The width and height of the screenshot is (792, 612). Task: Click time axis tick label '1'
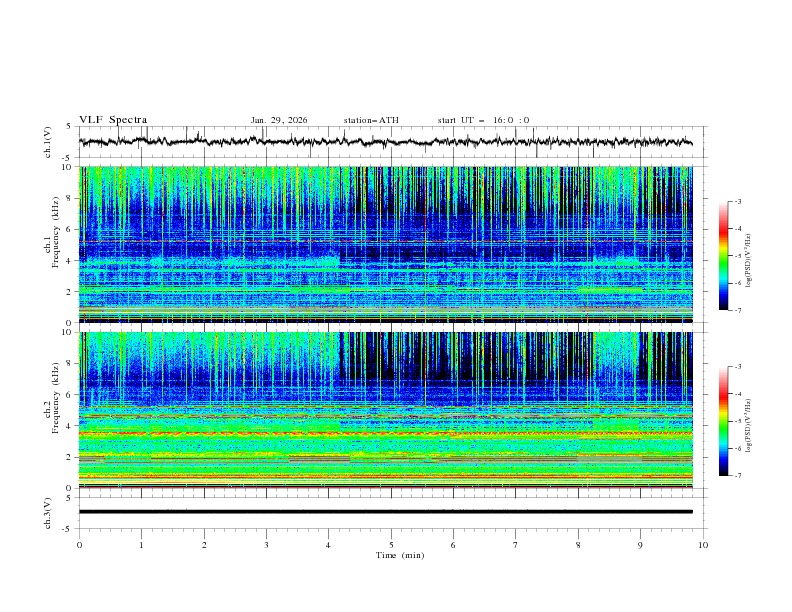(x=141, y=545)
